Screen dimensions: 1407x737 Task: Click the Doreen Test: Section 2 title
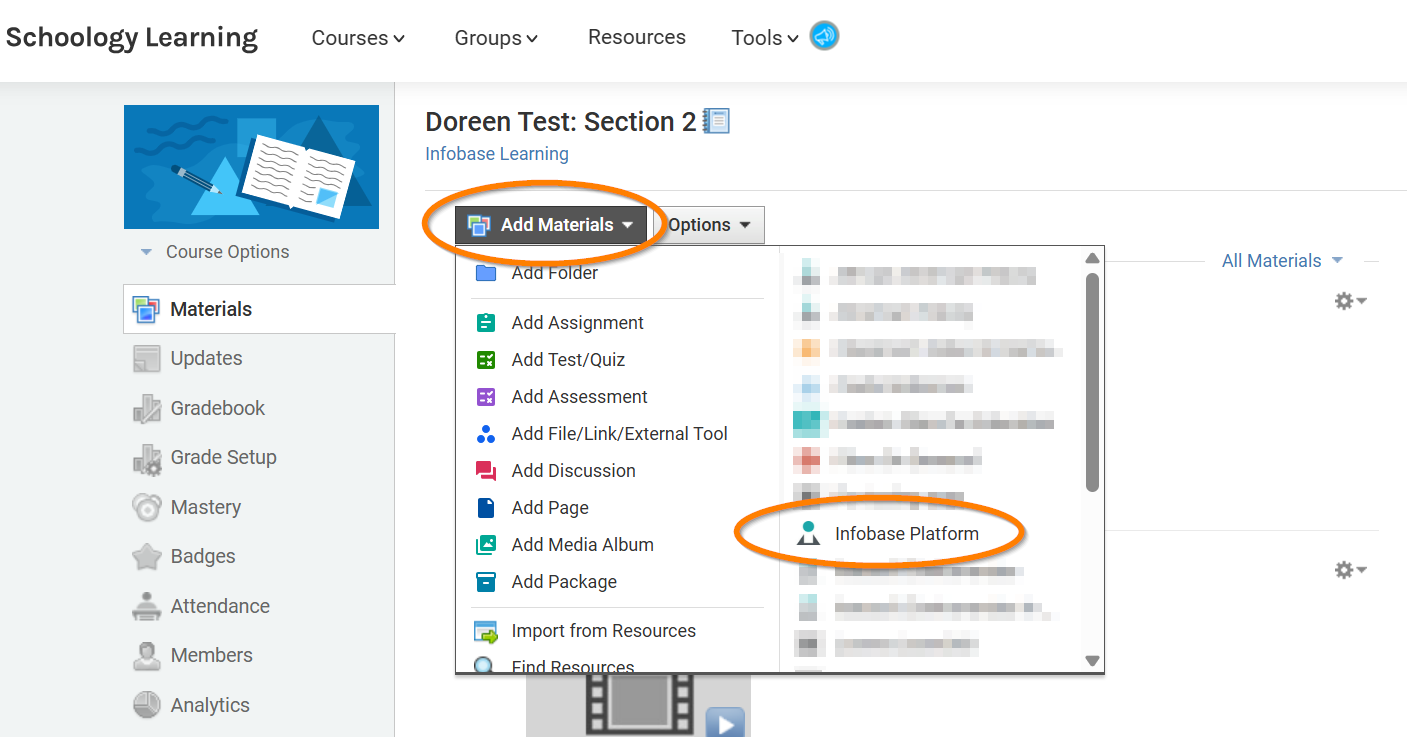[x=560, y=122]
